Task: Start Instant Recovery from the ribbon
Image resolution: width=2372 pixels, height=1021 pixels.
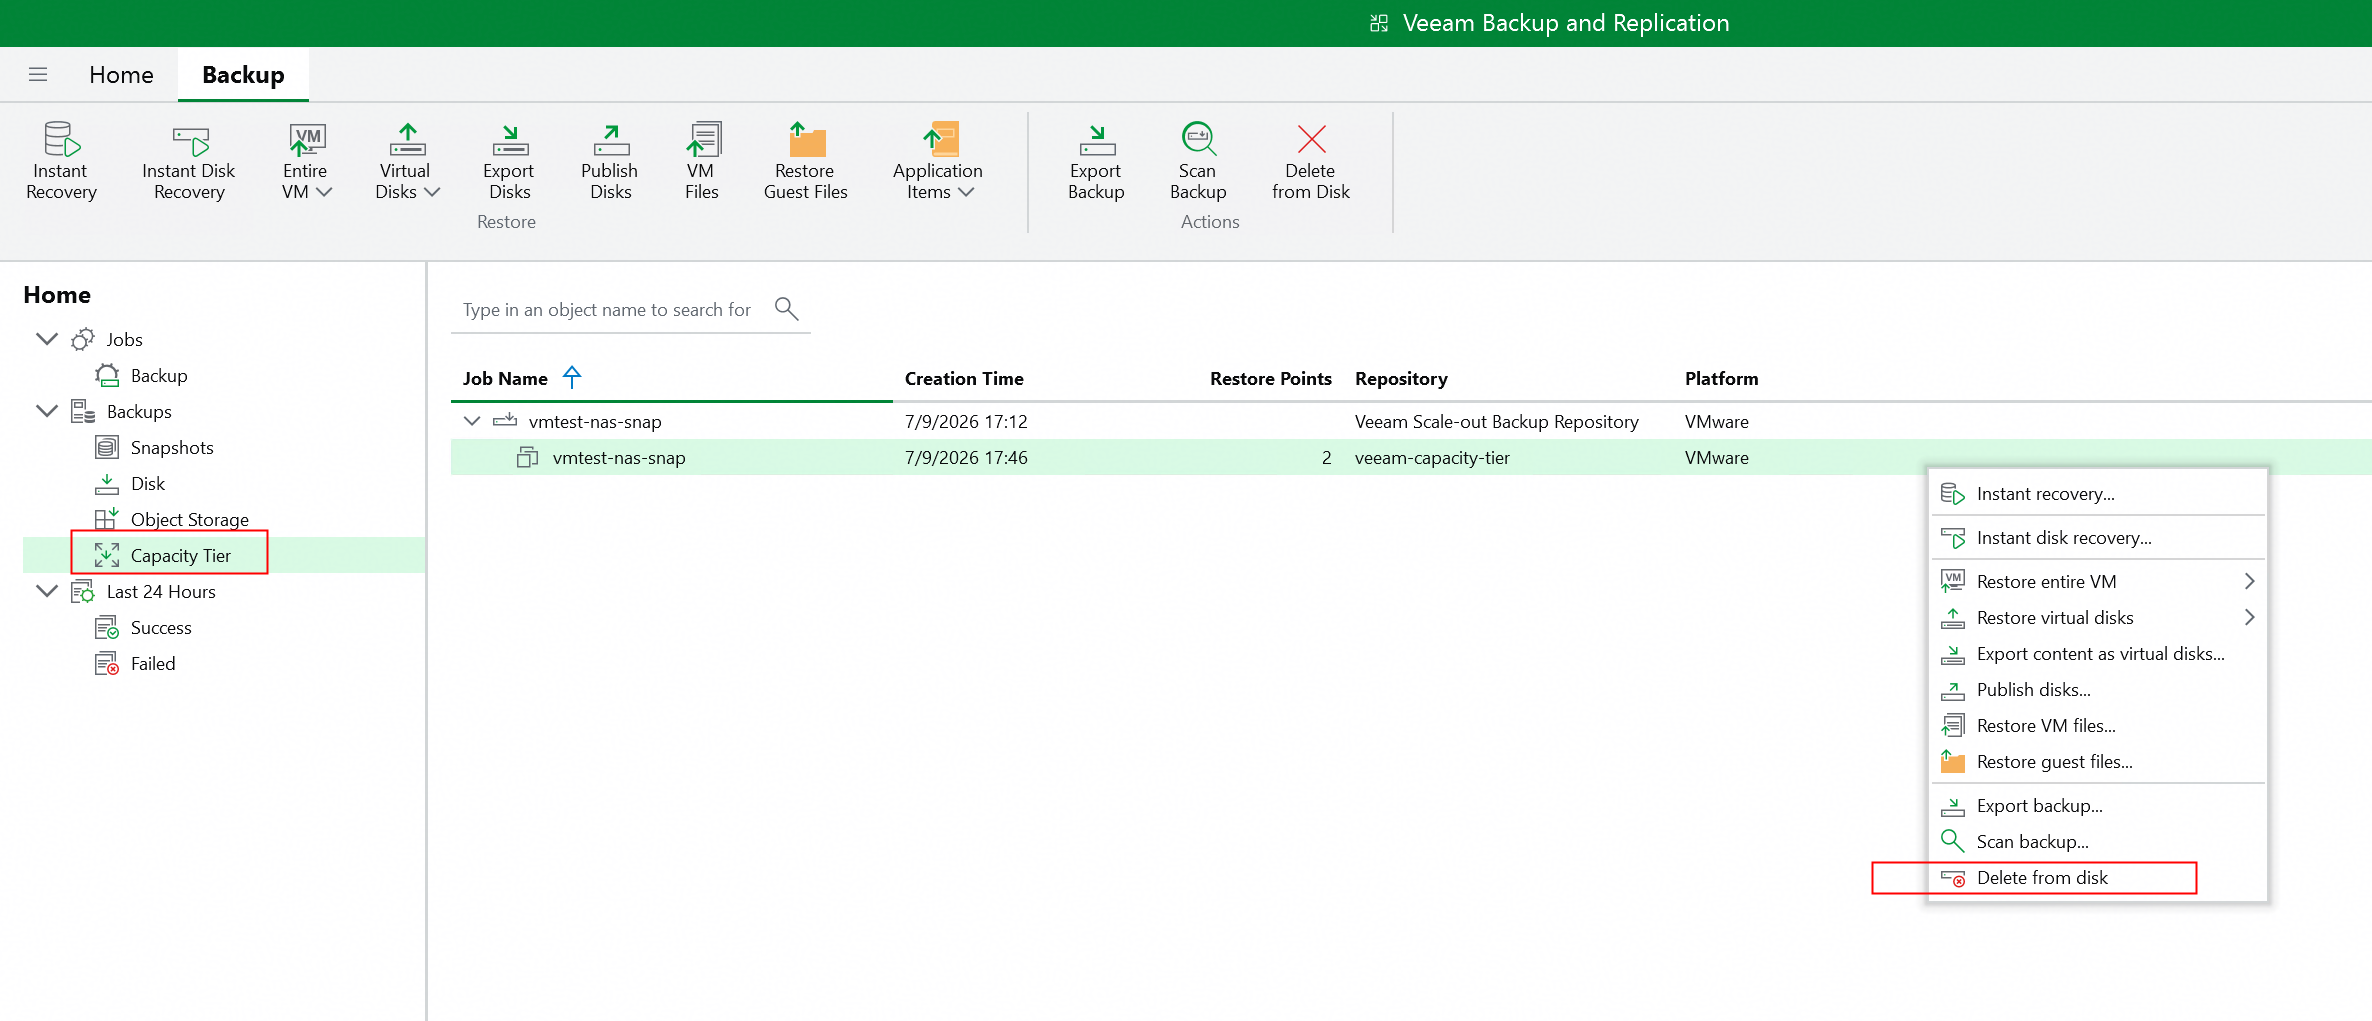Action: pyautogui.click(x=61, y=161)
